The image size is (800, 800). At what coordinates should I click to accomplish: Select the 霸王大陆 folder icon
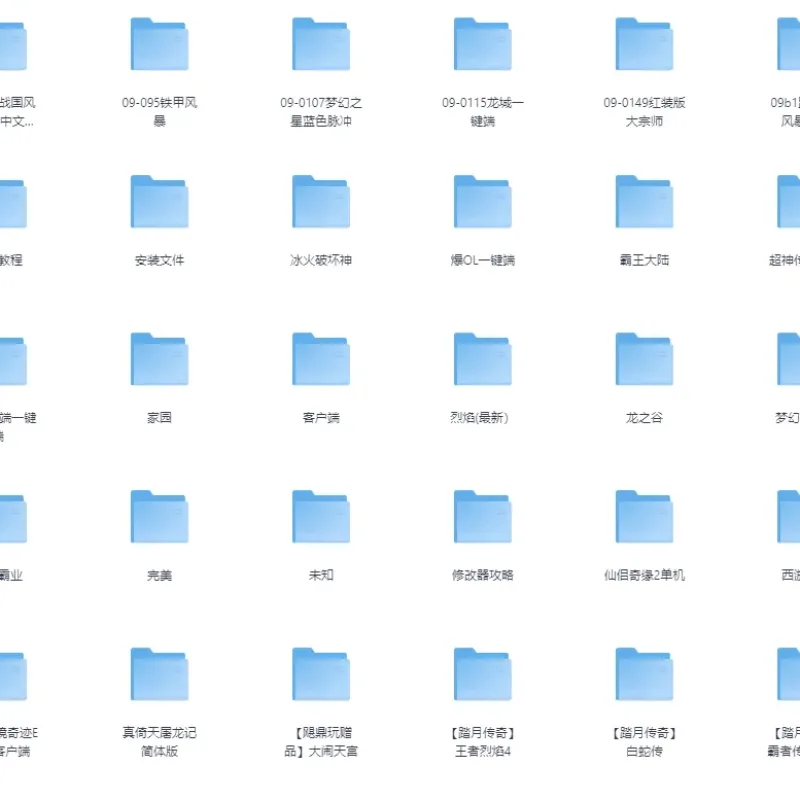[x=644, y=202]
